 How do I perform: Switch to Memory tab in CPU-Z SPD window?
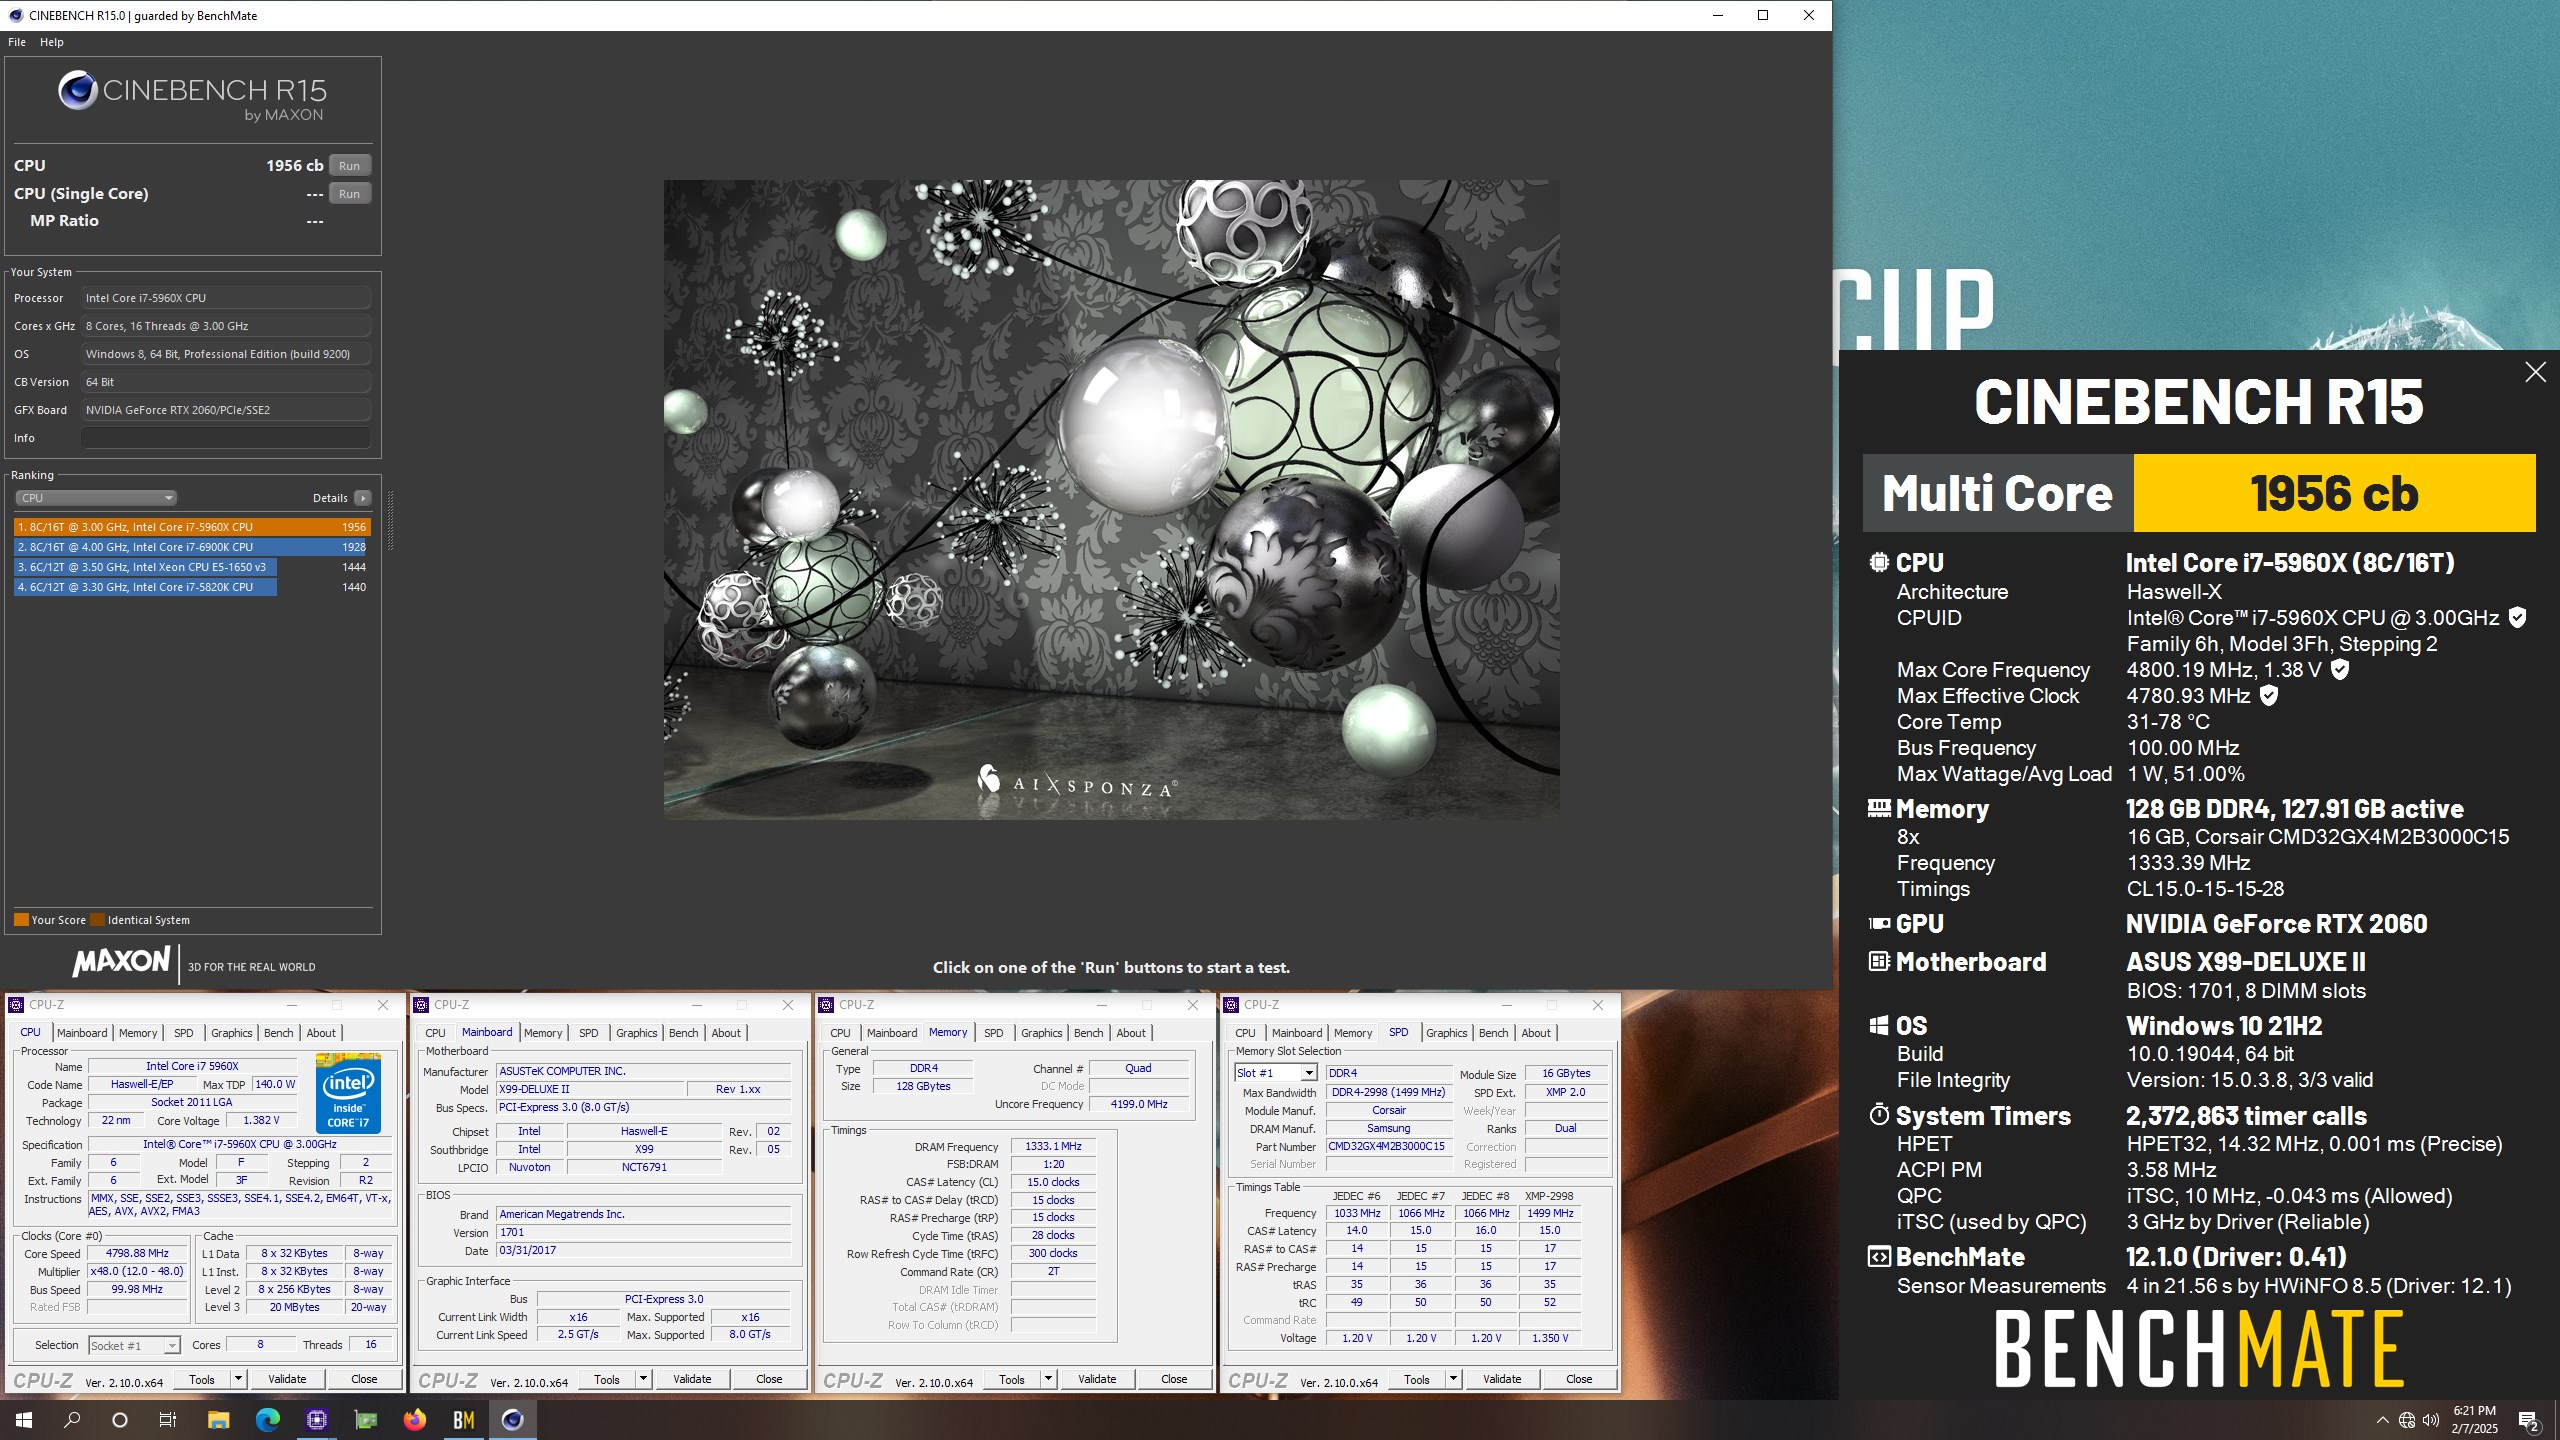[1352, 1033]
